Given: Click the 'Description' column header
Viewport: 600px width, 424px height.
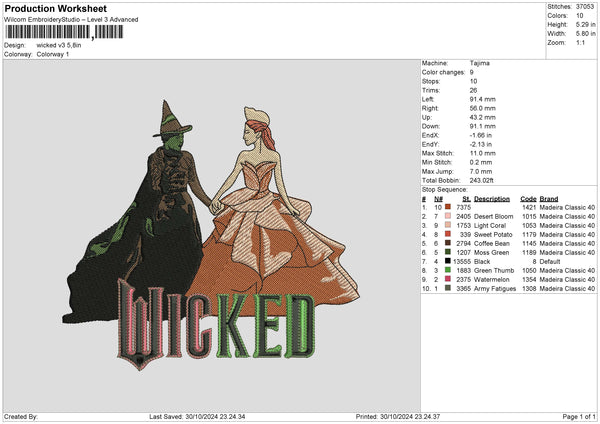Looking at the screenshot, I should click(x=492, y=199).
